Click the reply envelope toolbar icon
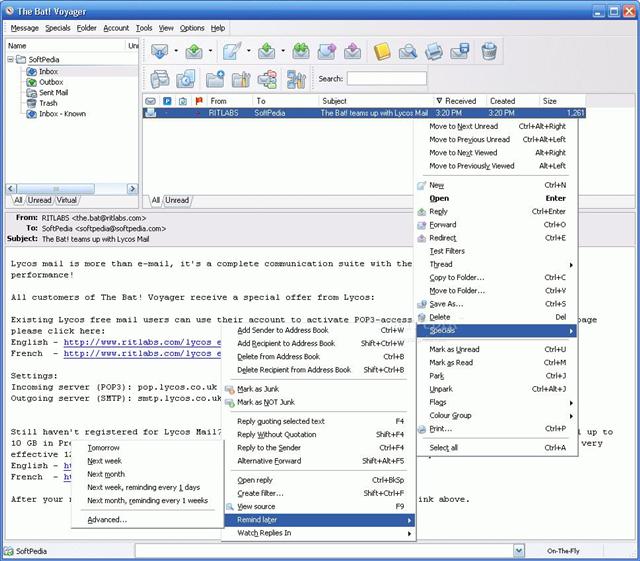Screen dimensions: 640x561 click(x=266, y=51)
